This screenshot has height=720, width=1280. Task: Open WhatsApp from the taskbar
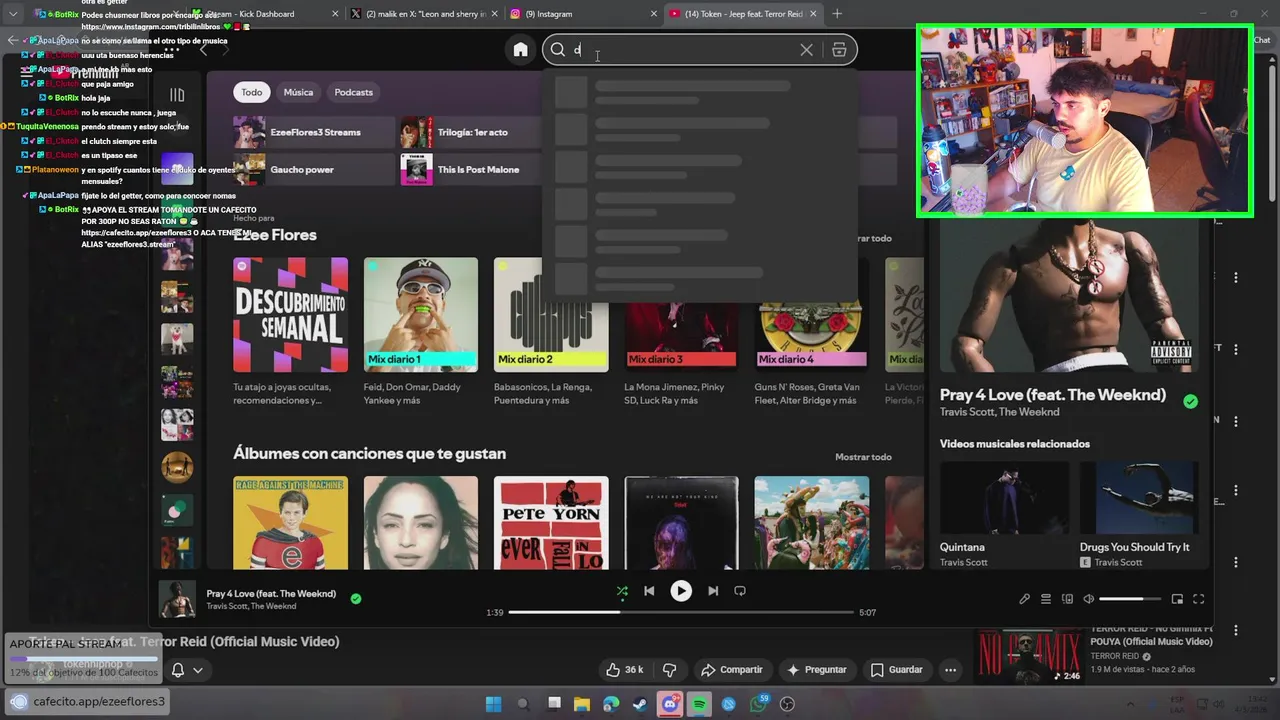click(x=757, y=704)
